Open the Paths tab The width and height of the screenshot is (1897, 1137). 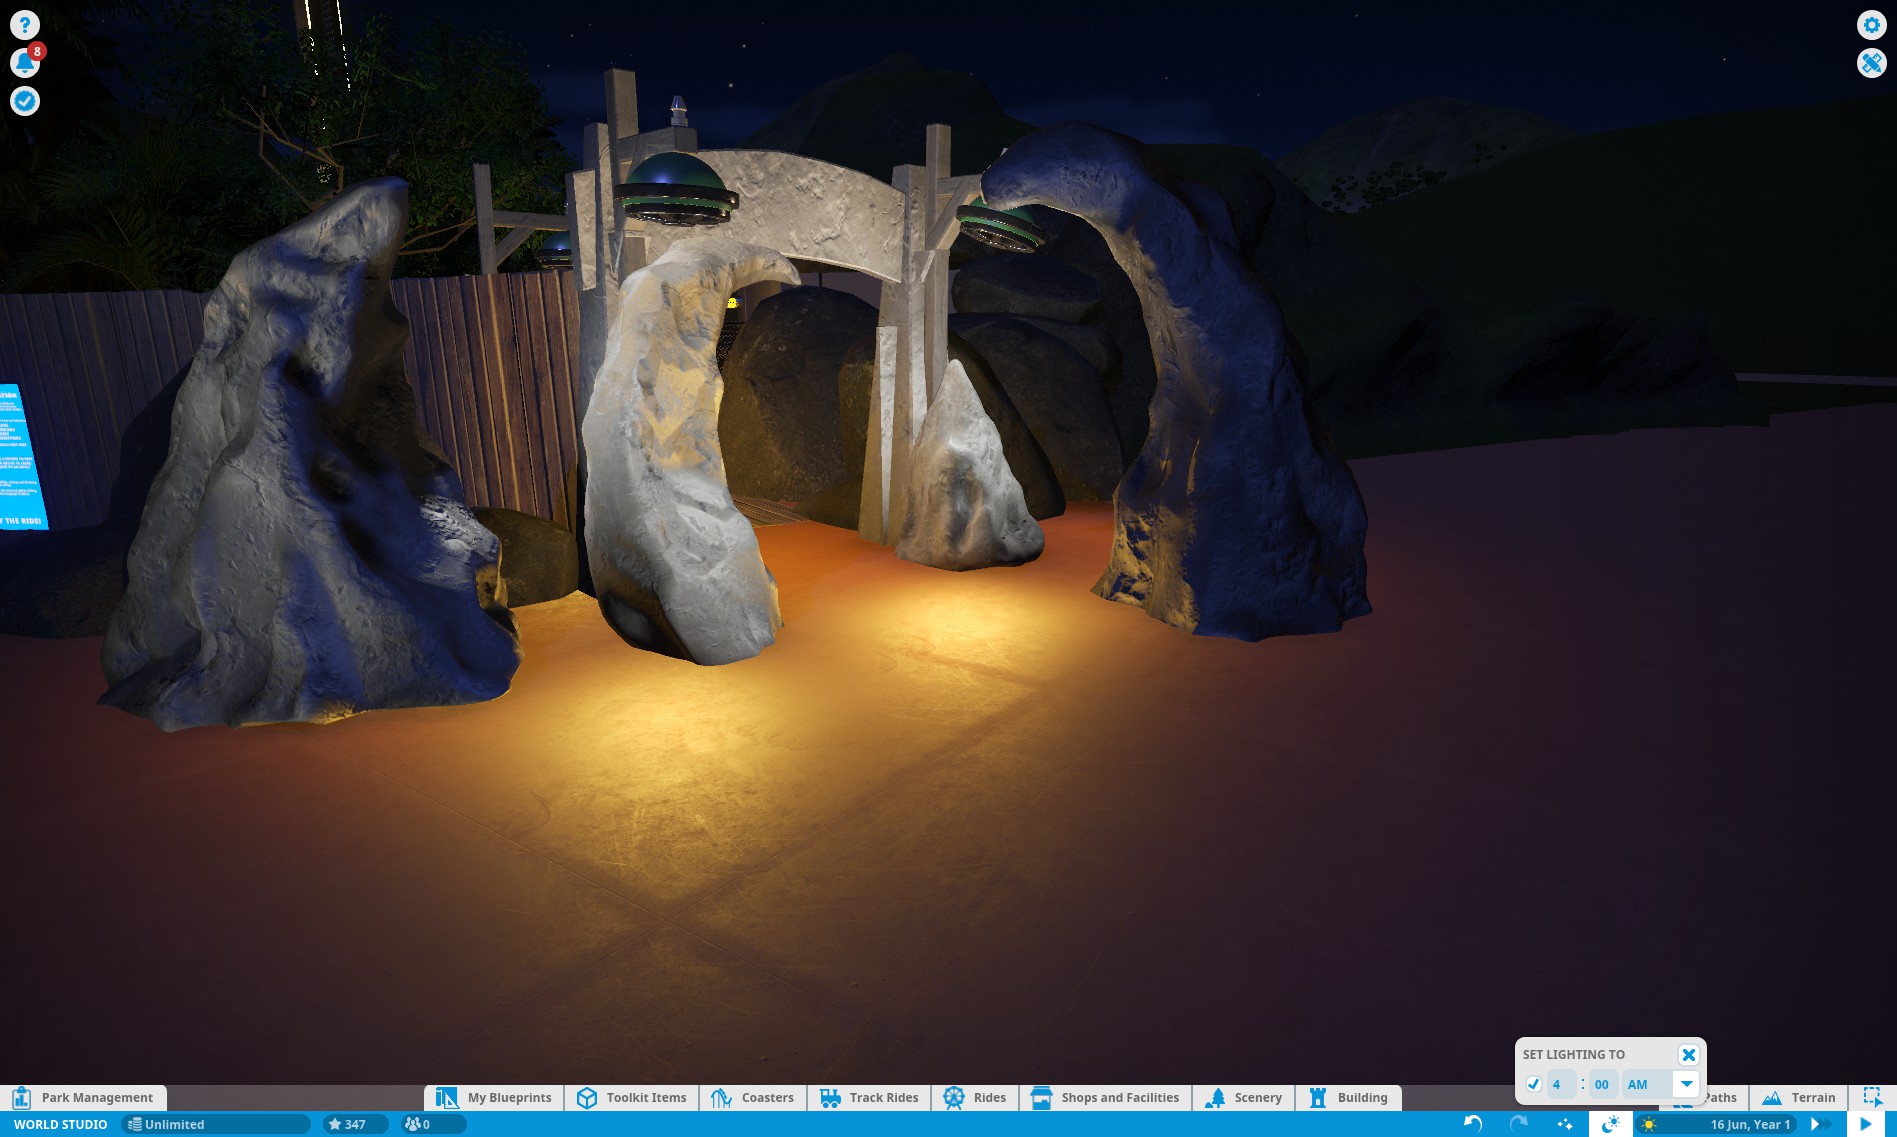click(x=1720, y=1097)
